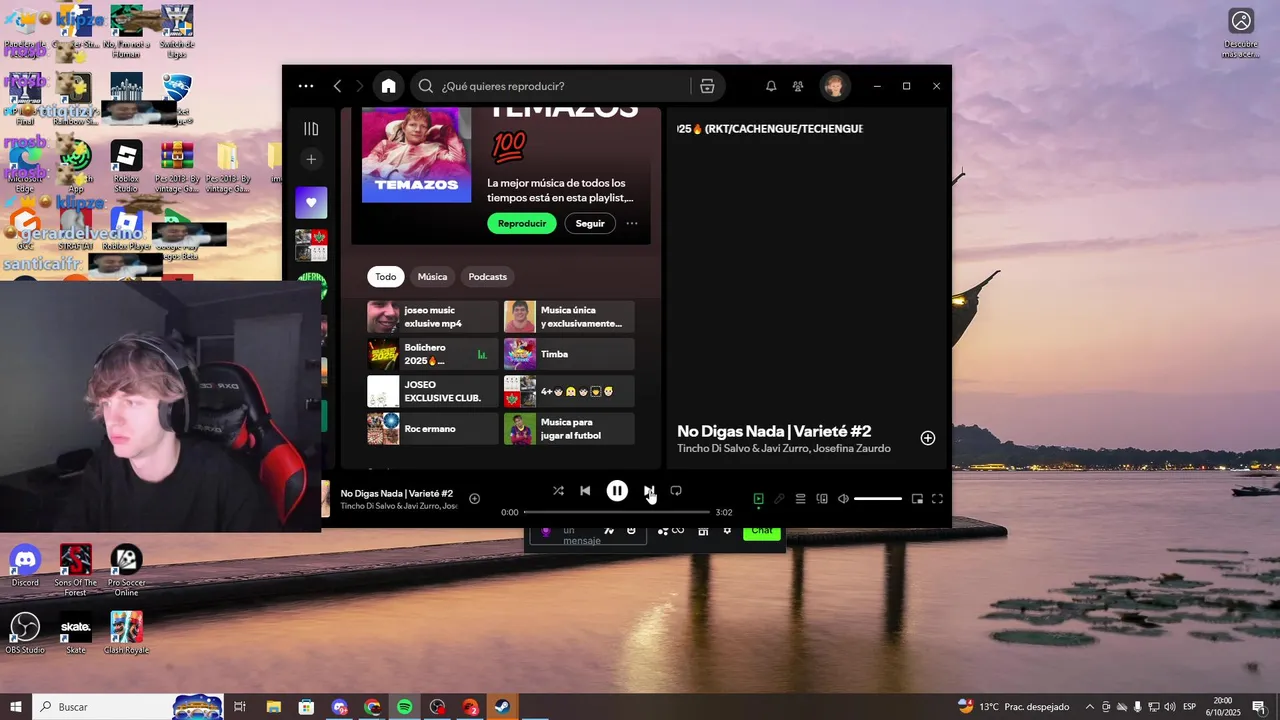Adjust the Spotify volume slider
1280x720 pixels.
[878, 498]
